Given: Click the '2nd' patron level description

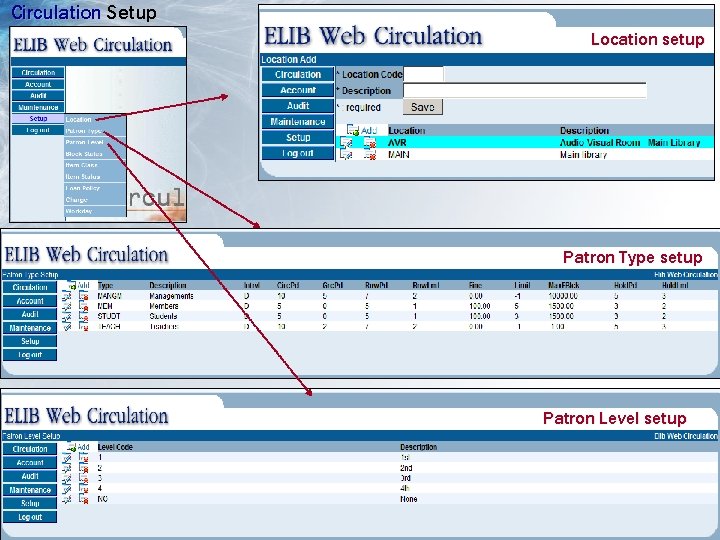Looking at the screenshot, I should [x=406, y=468].
